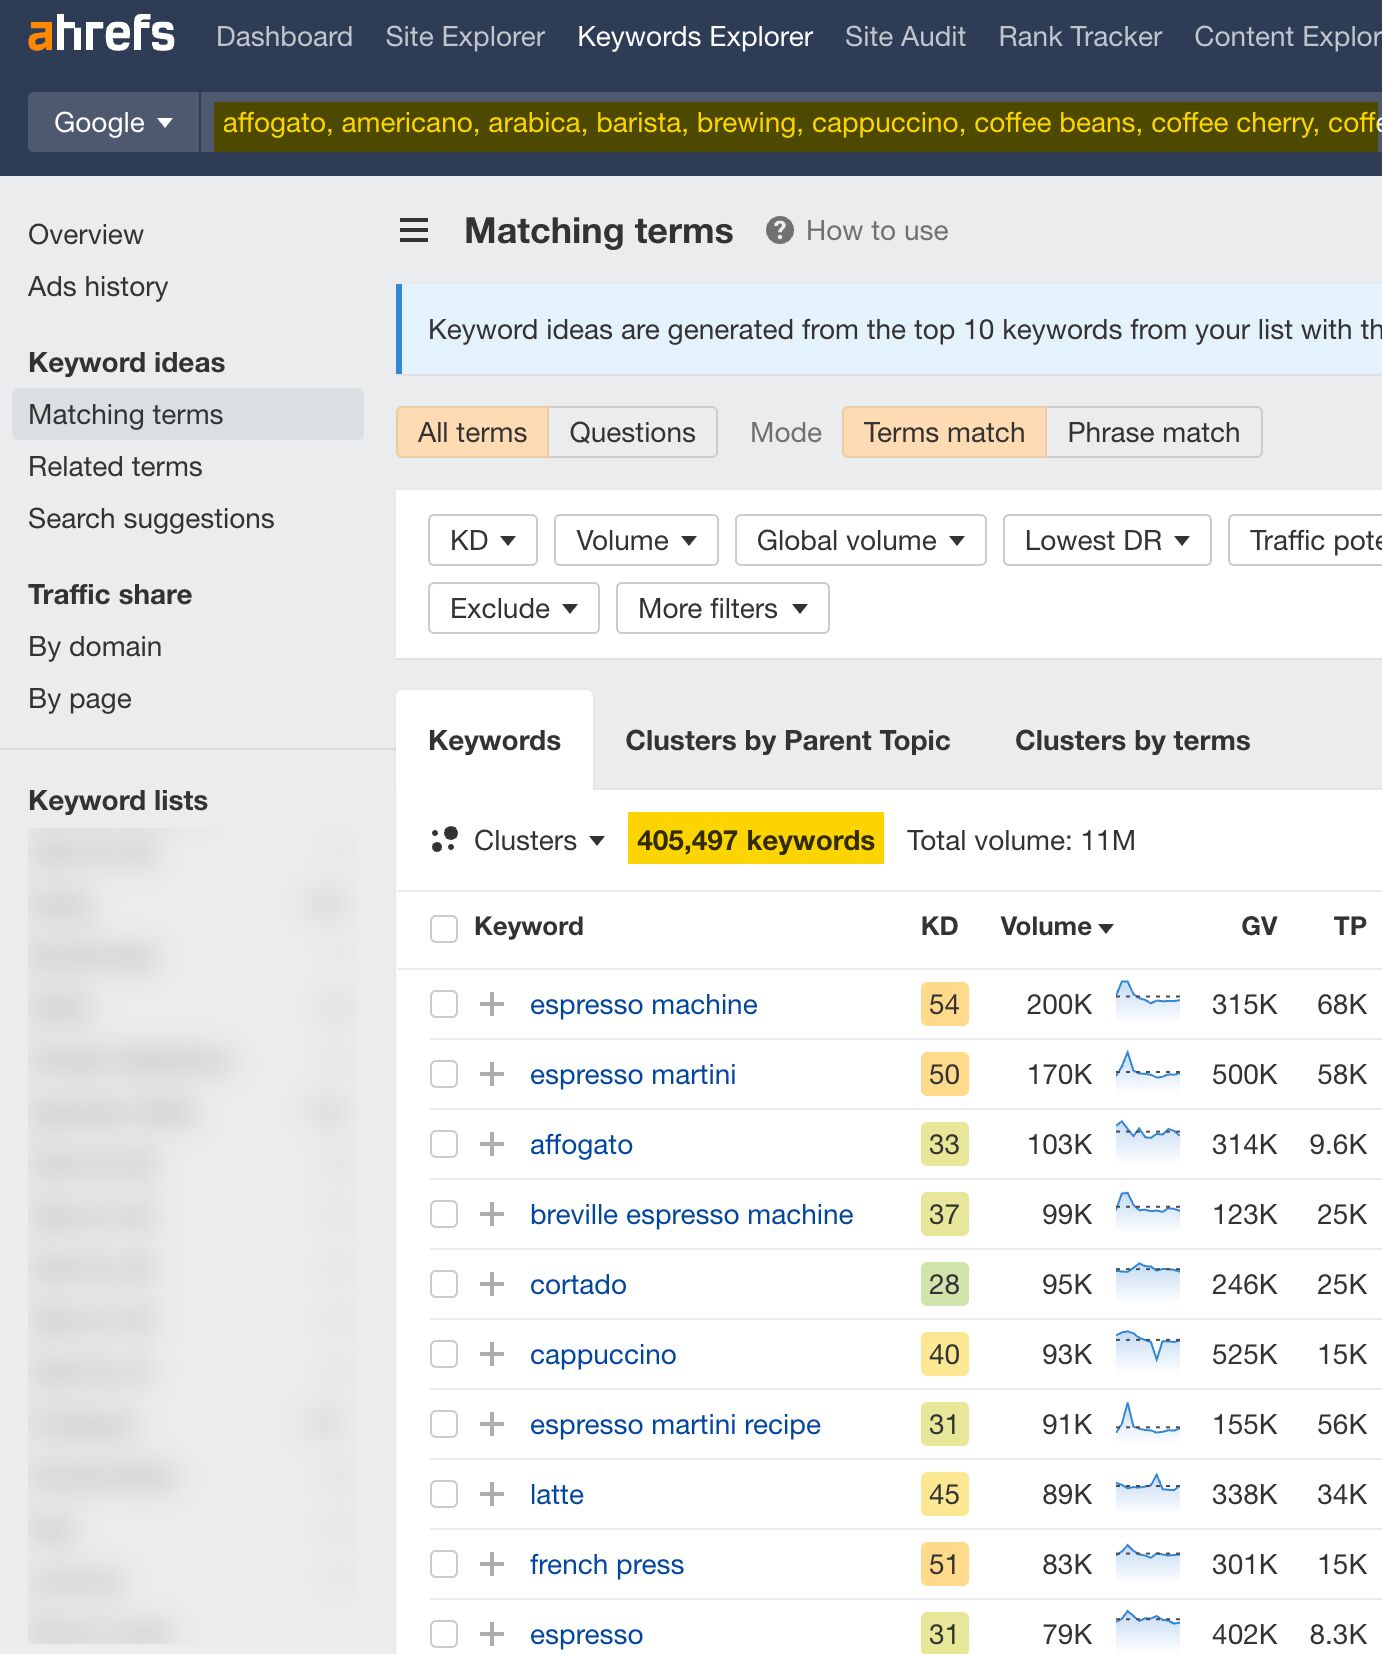The image size is (1382, 1654).
Task: Open Site Audit from top navigation
Action: point(905,37)
